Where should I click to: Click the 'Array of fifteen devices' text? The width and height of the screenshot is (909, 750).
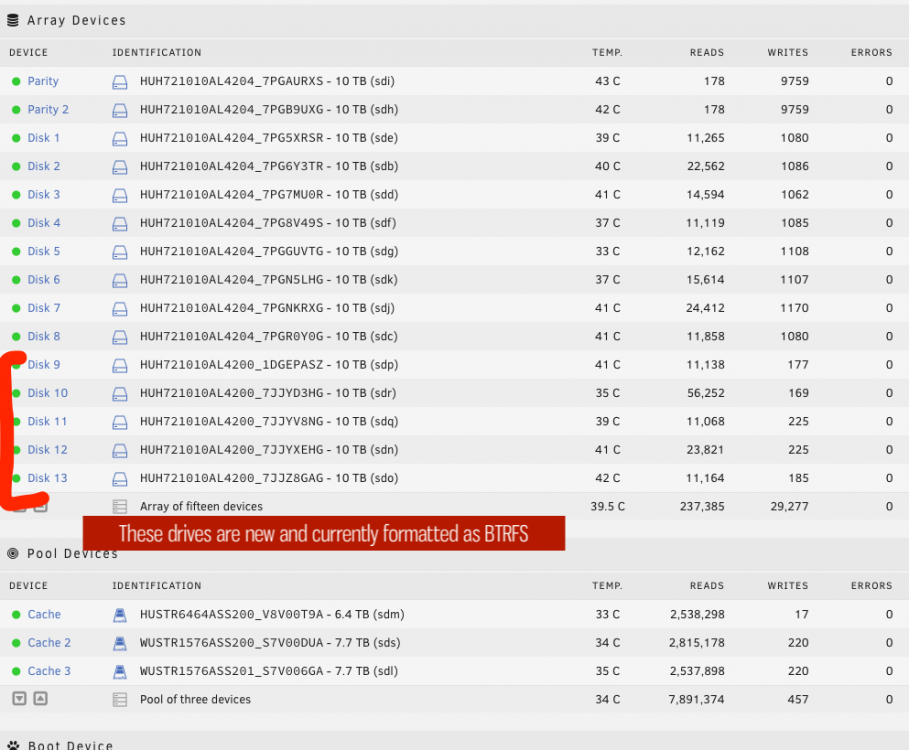(201, 507)
